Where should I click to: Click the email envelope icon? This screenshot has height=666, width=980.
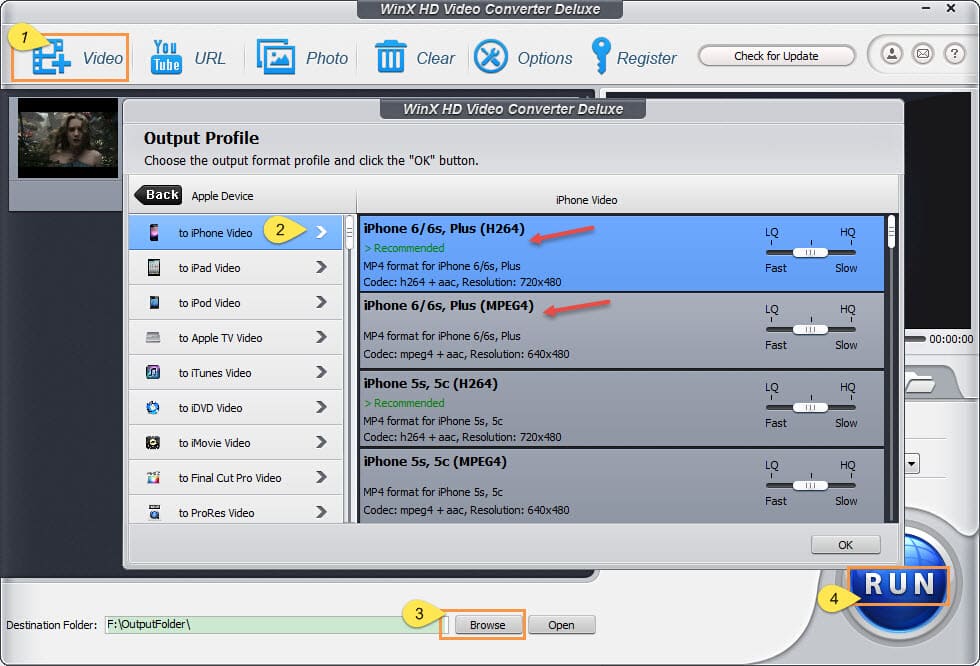pyautogui.click(x=922, y=54)
